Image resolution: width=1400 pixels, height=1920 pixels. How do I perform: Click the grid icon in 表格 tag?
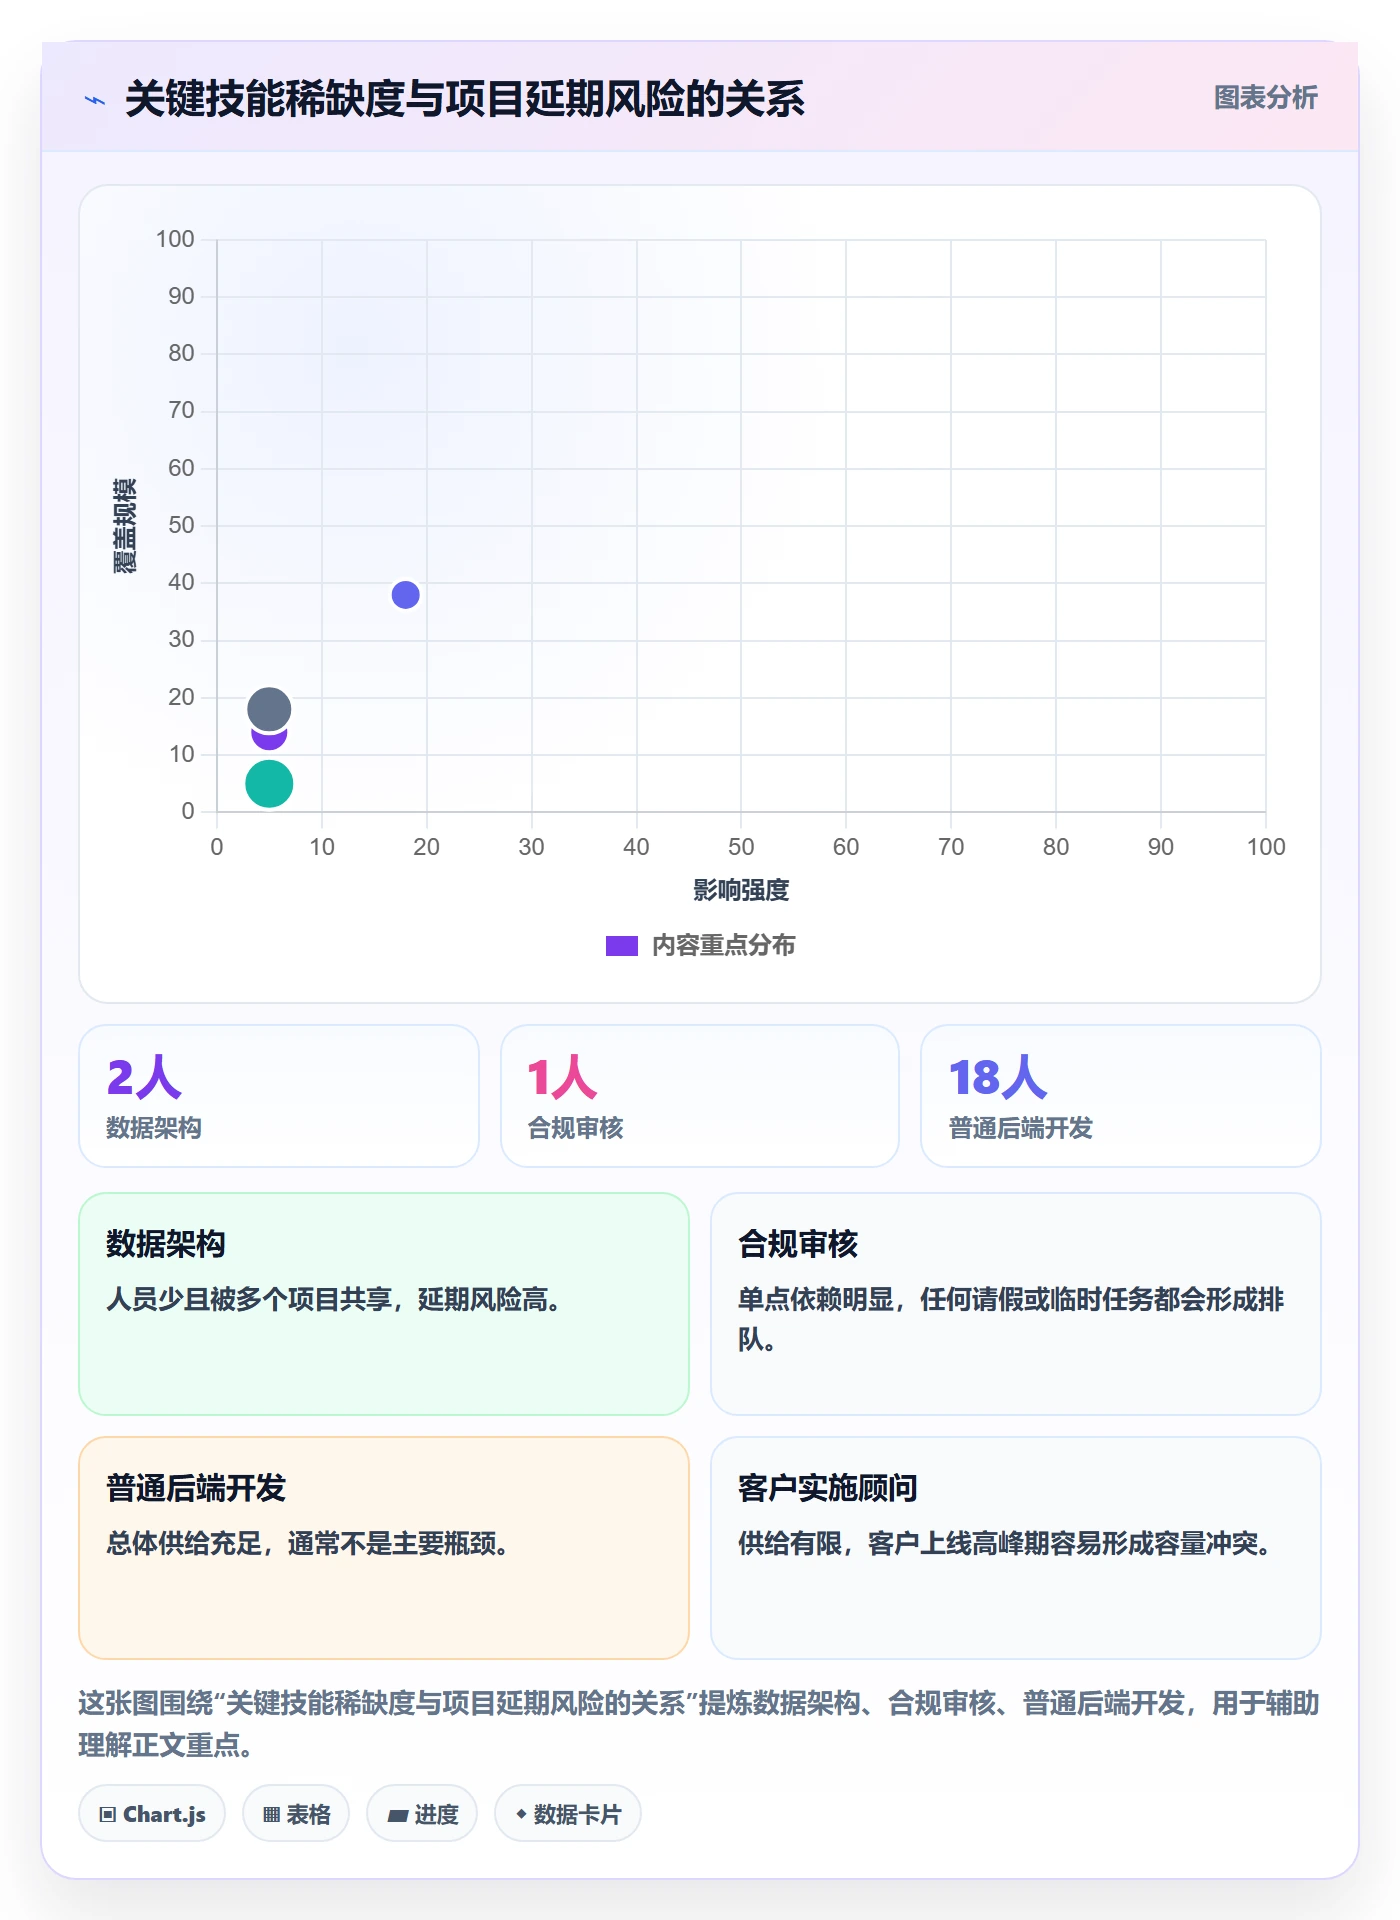tap(271, 1815)
